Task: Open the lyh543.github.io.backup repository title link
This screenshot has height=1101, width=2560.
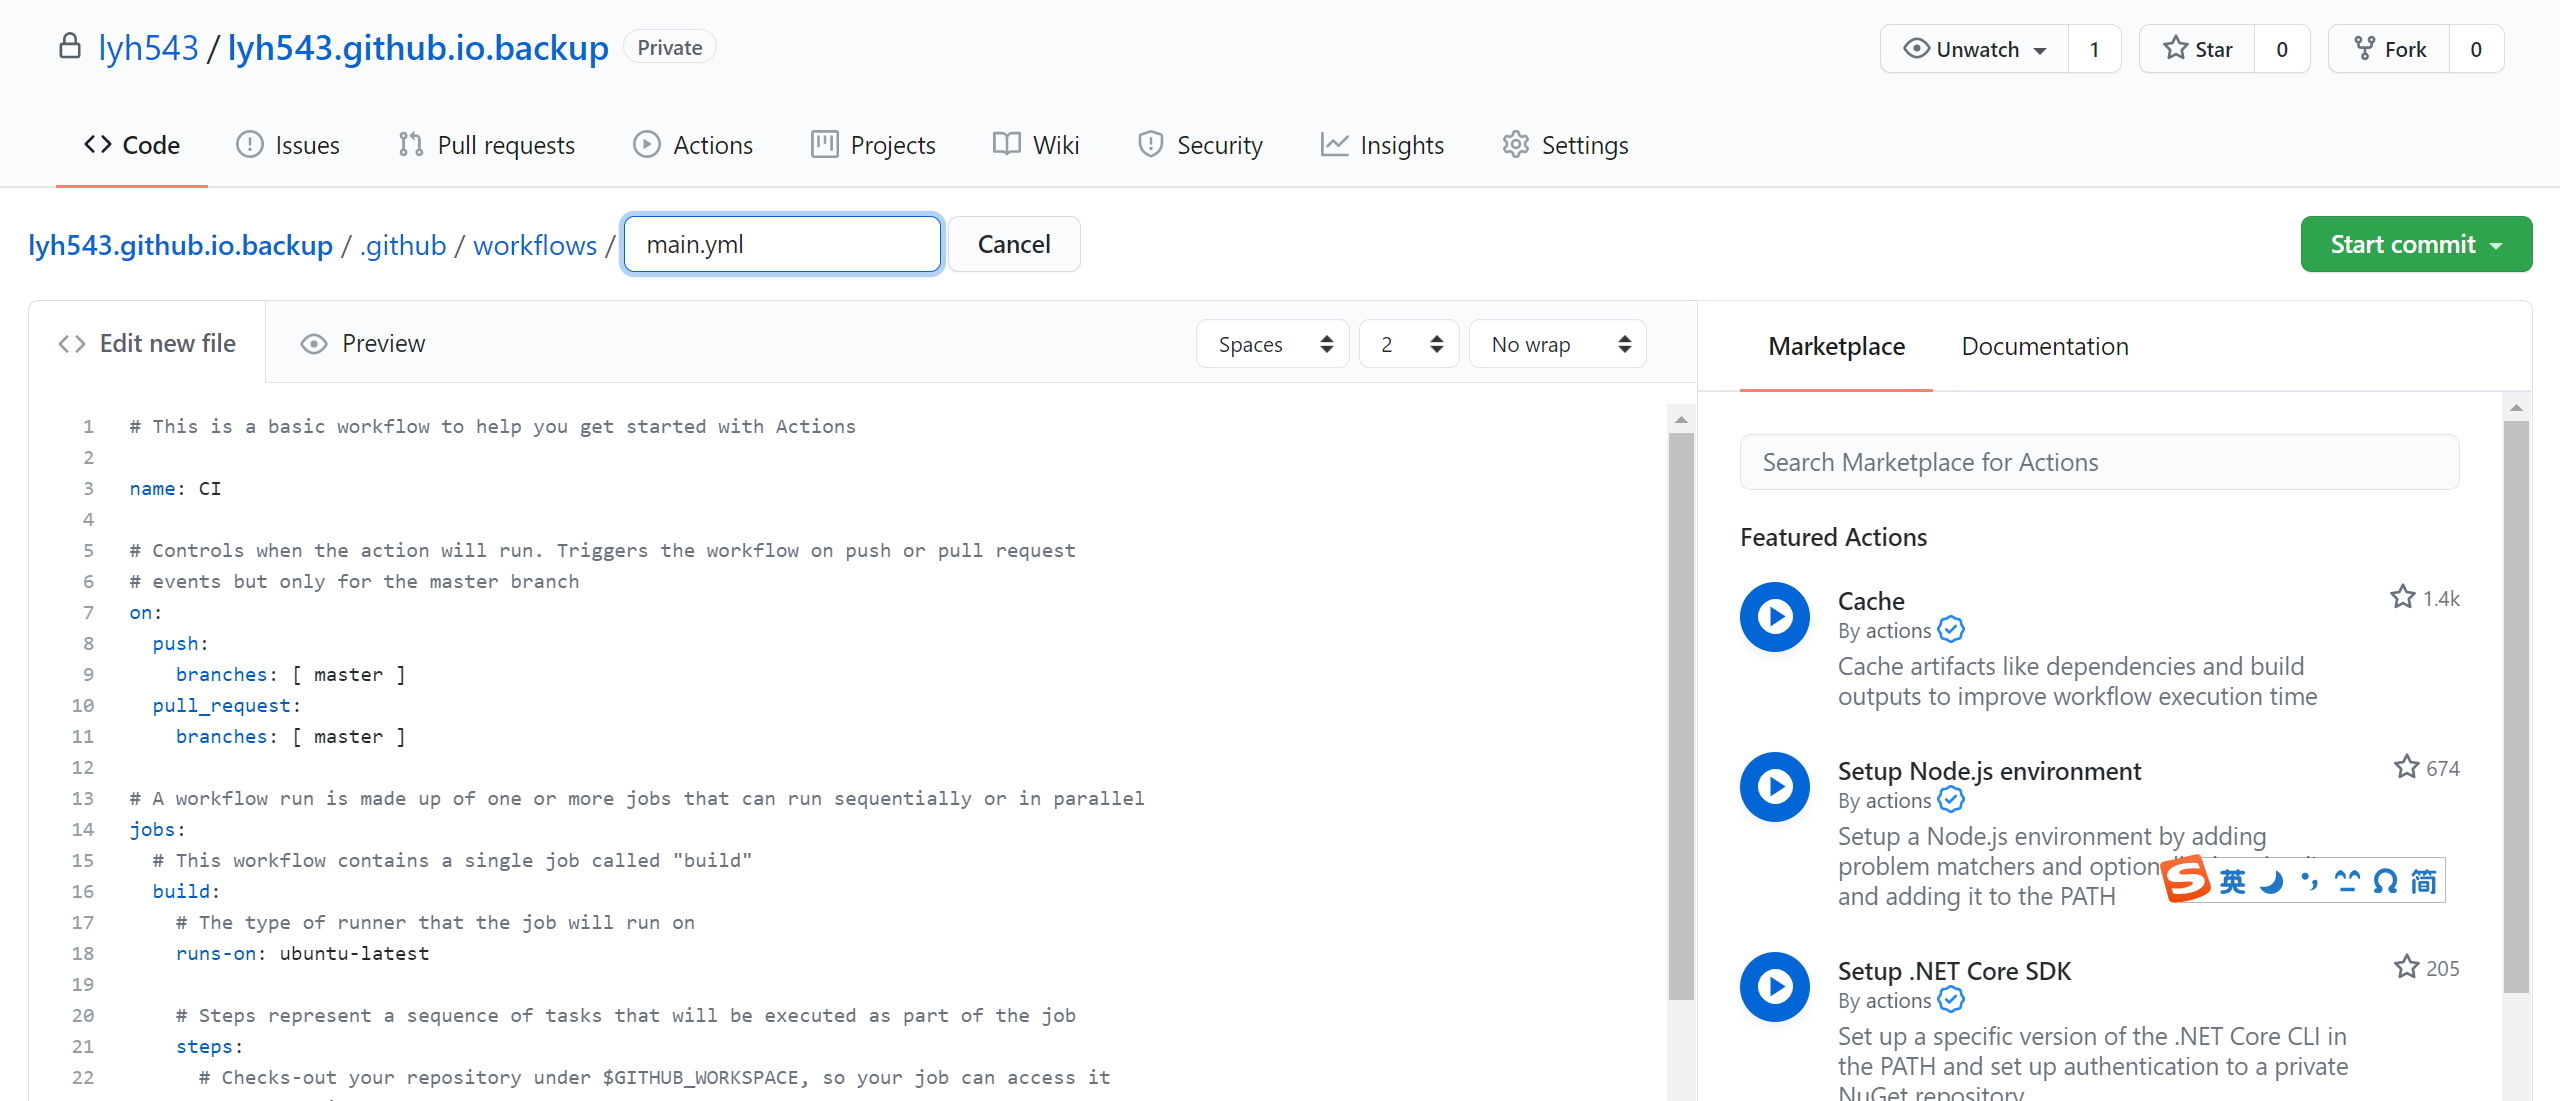Action: (418, 47)
